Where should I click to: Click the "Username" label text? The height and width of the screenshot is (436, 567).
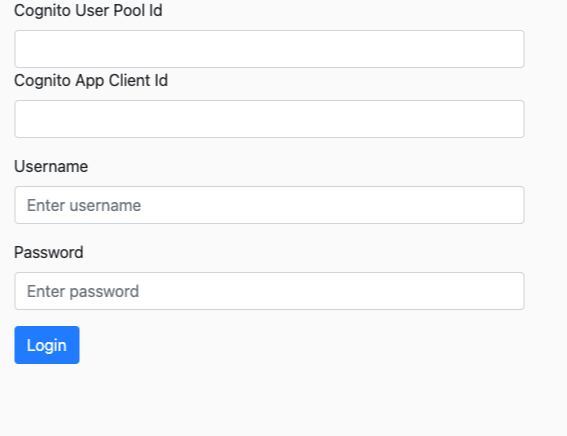coord(51,167)
